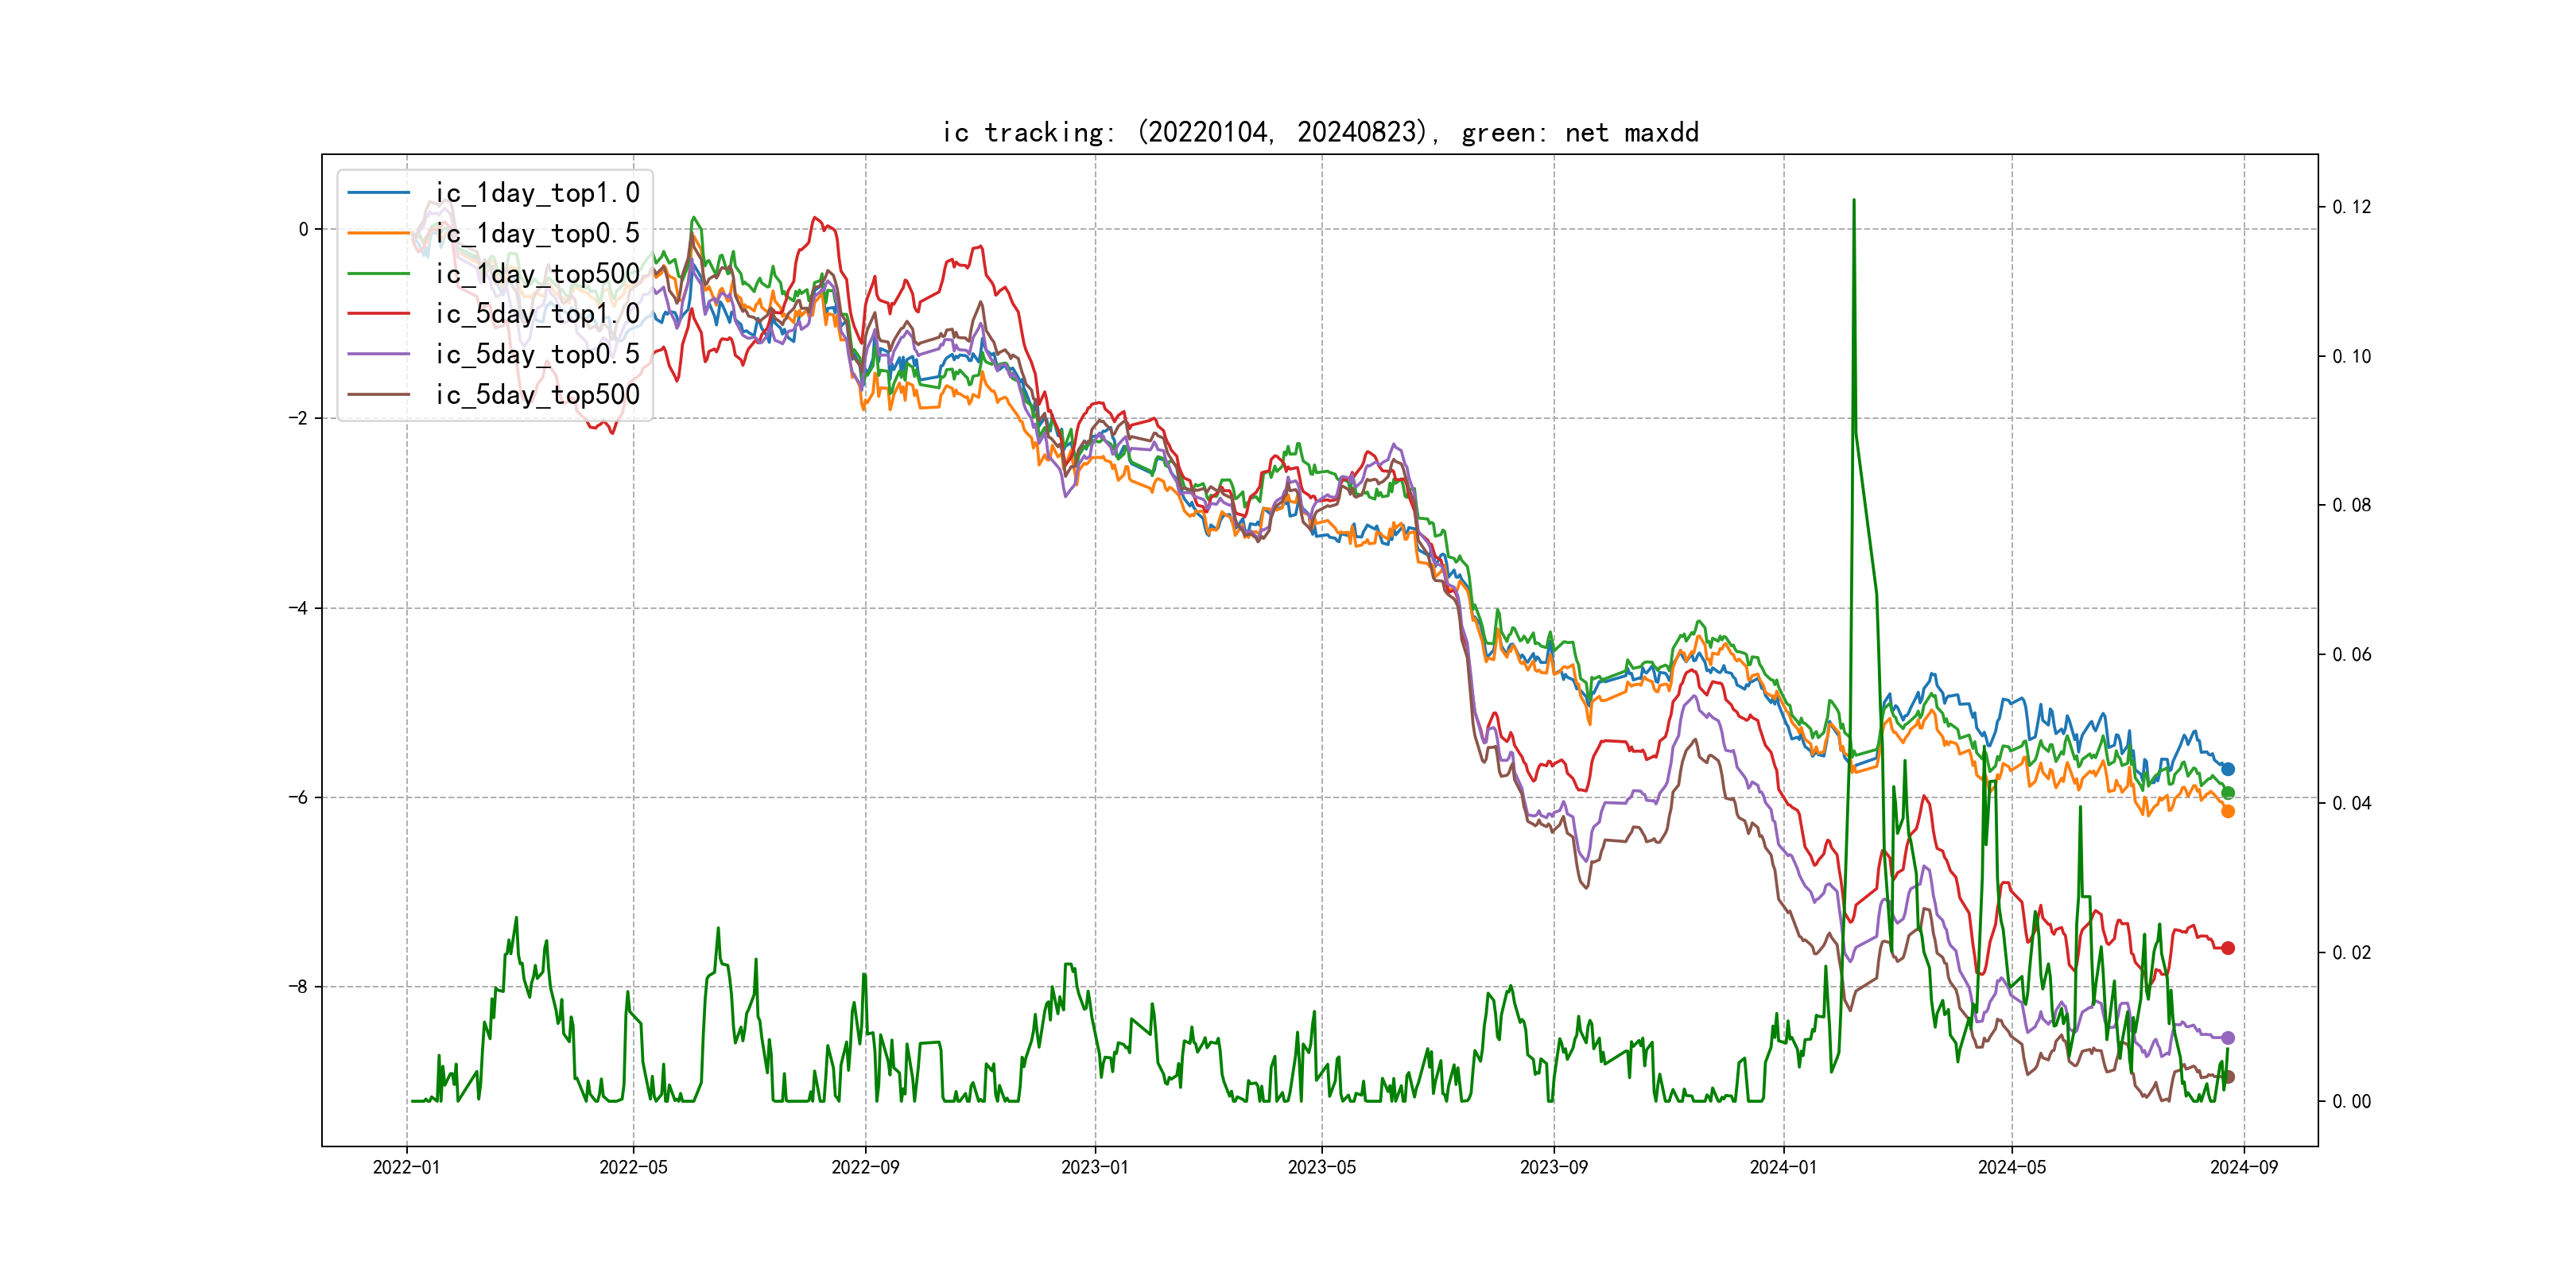This screenshot has height=1288, width=2576.
Task: Click the 2022-09 x-axis tick label
Action: tap(865, 1167)
